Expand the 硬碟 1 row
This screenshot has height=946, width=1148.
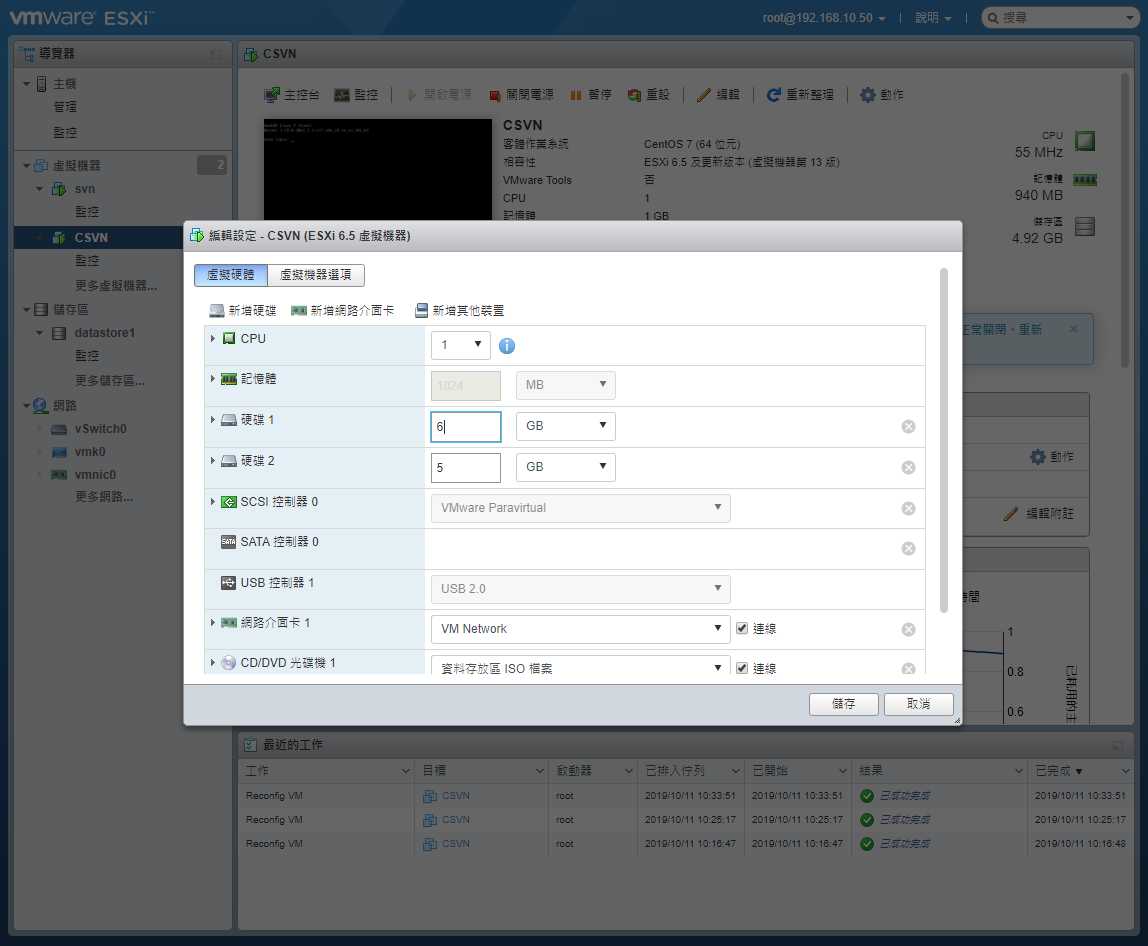click(x=213, y=420)
